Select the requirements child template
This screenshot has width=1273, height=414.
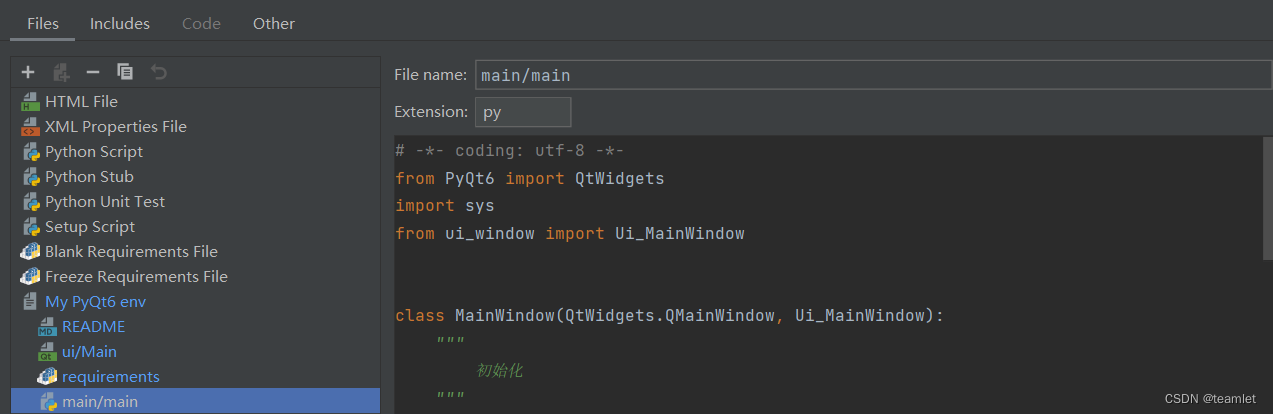coord(196,376)
